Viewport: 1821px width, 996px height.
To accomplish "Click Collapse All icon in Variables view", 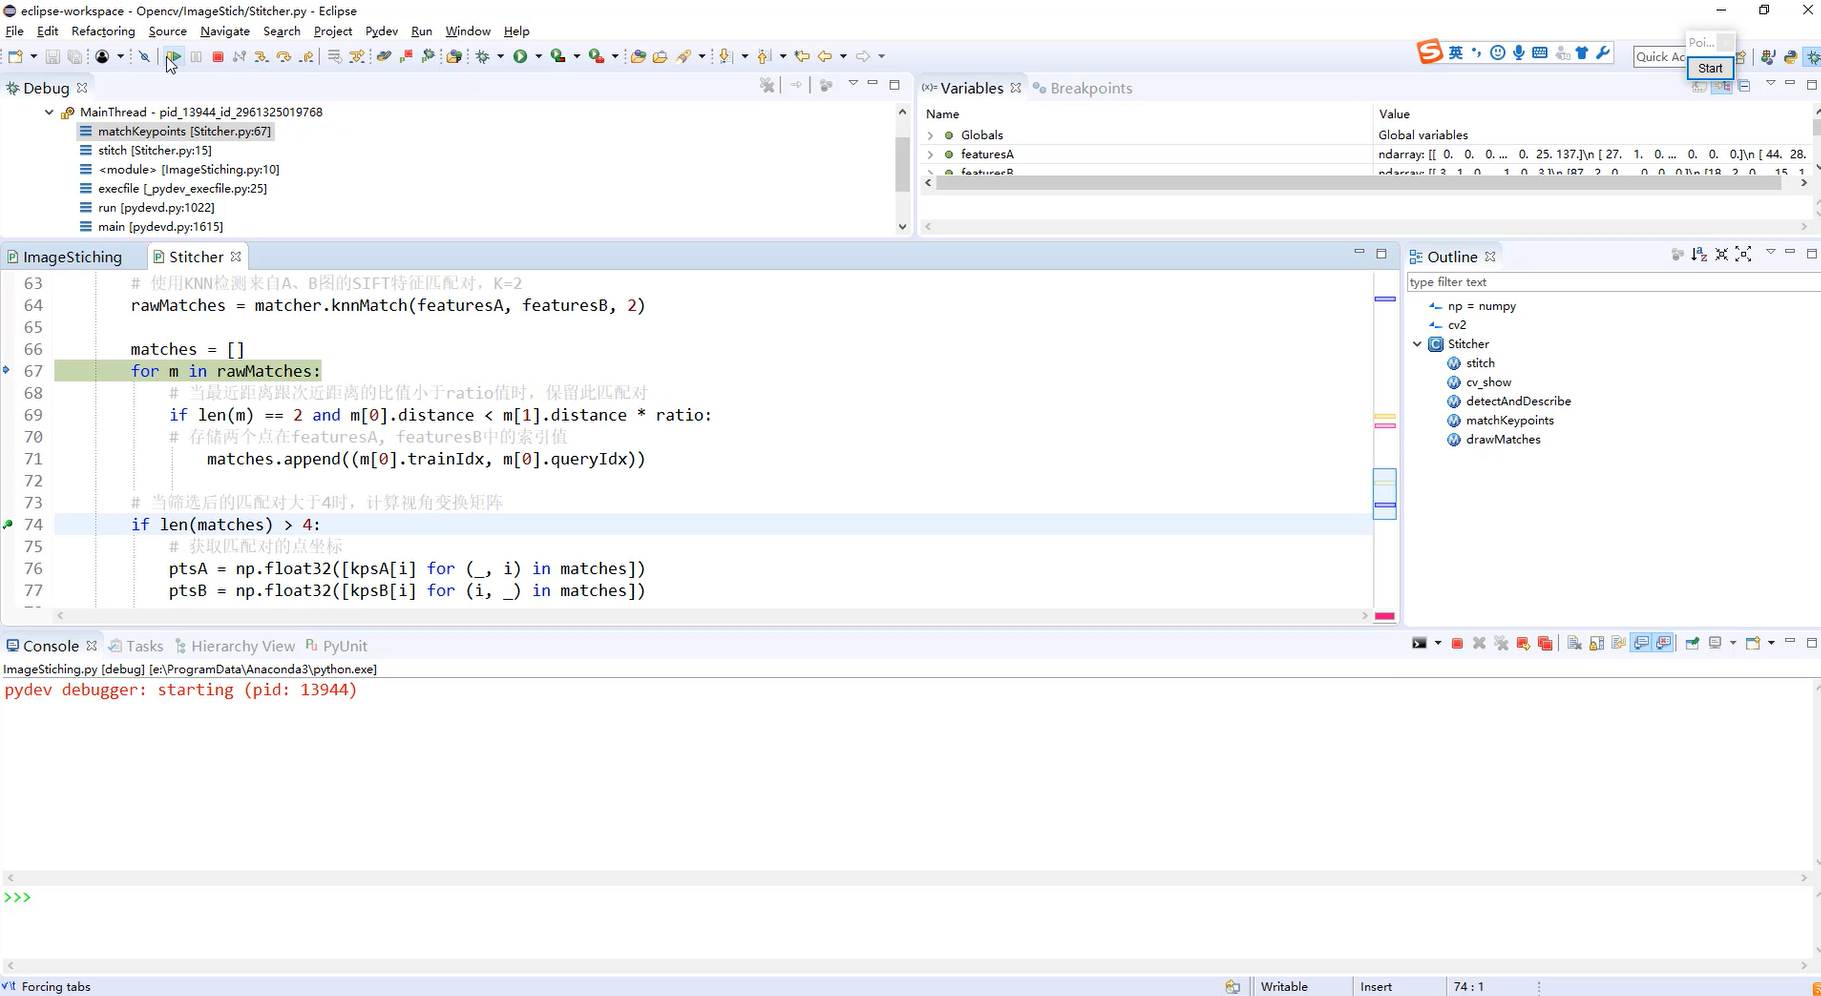I will click(x=1744, y=86).
